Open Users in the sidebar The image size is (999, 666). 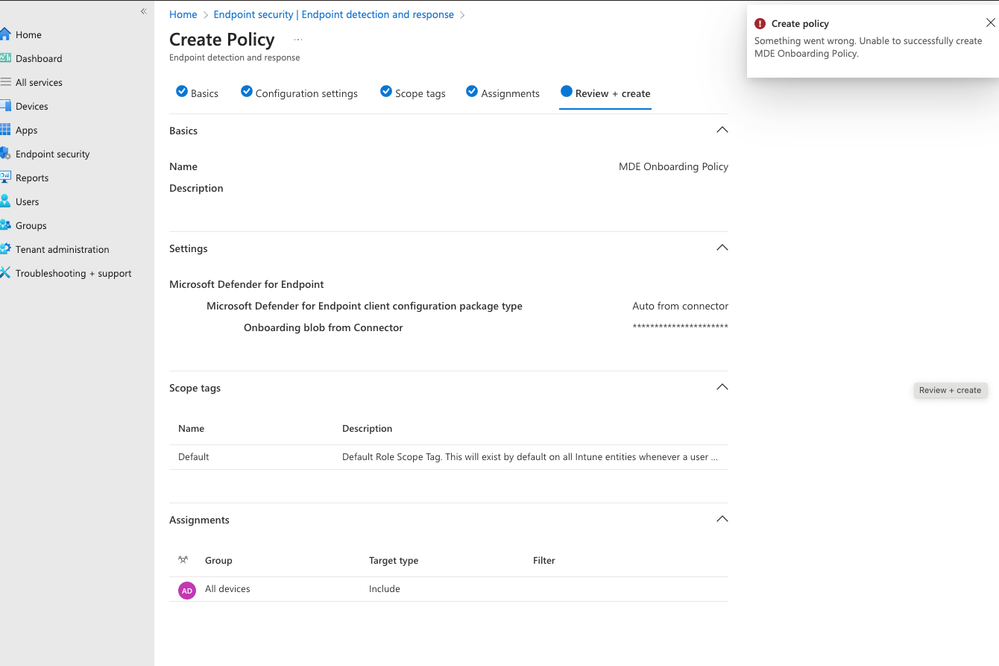[x=27, y=202]
